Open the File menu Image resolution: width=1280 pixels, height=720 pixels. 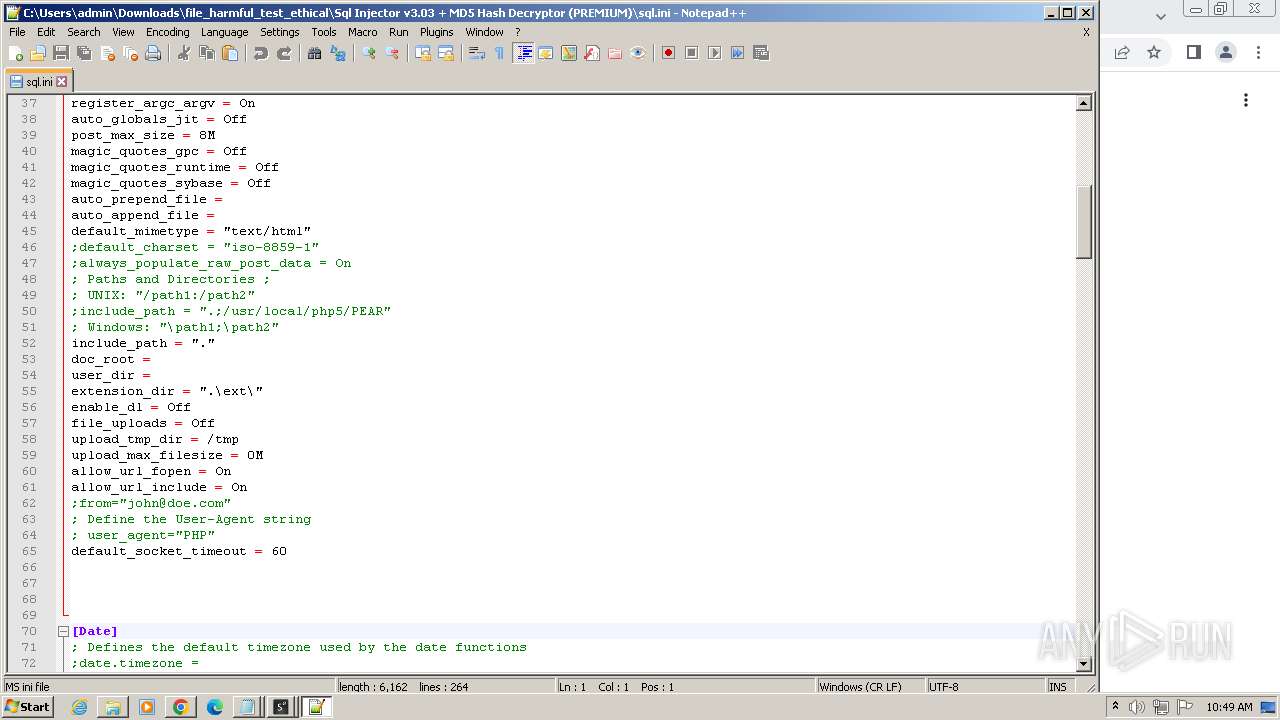[x=17, y=32]
